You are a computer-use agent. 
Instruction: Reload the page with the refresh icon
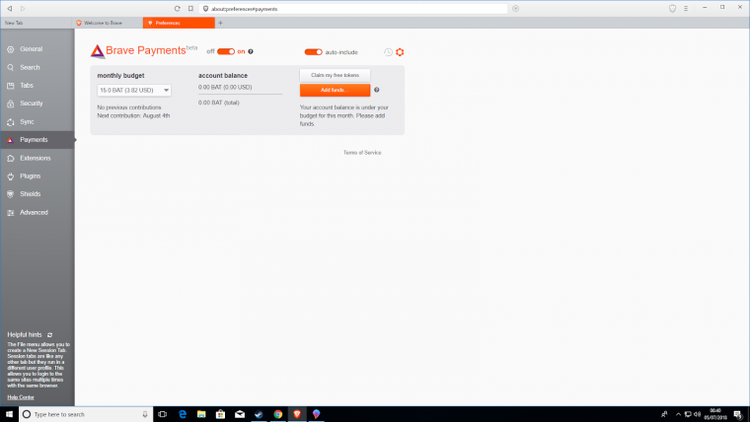[x=177, y=8]
